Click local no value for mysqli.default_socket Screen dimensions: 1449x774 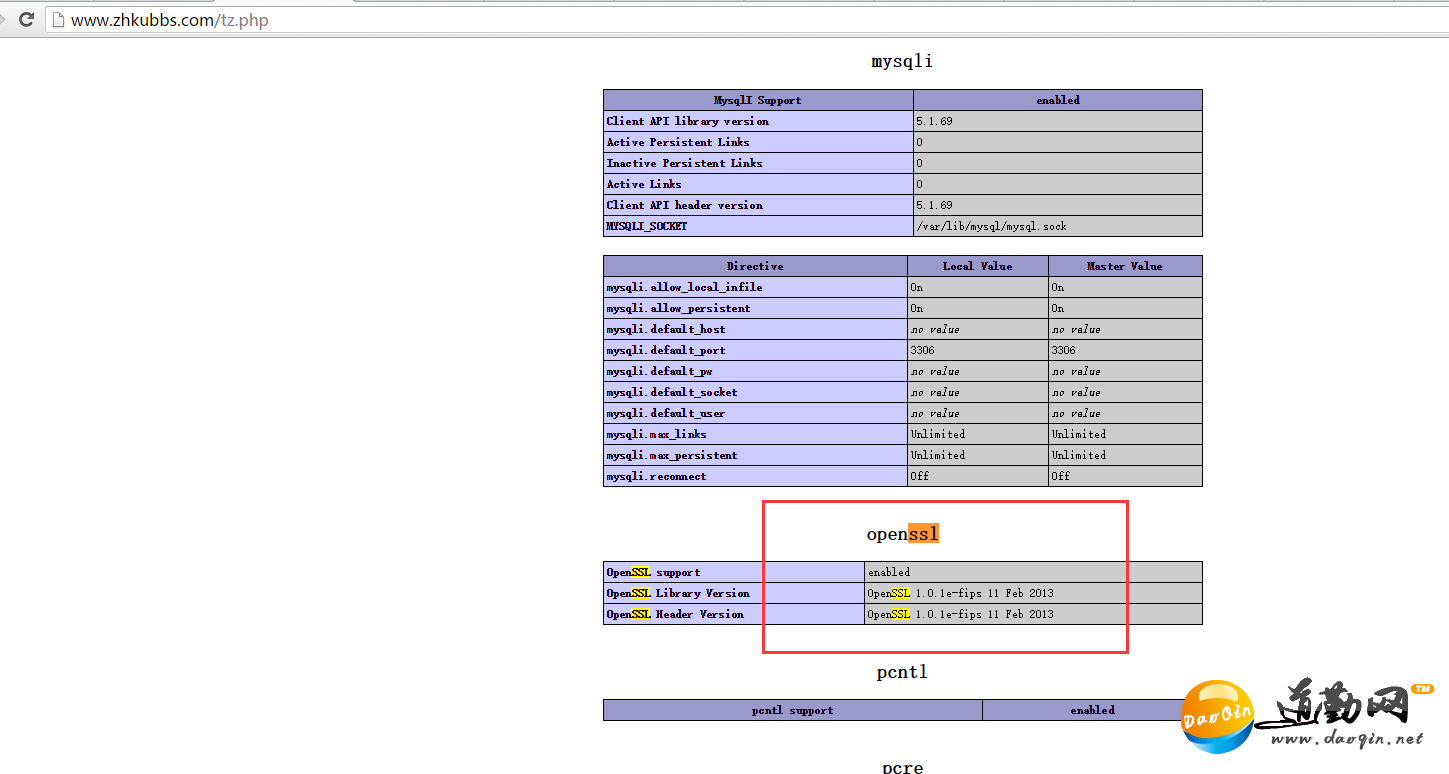coord(935,392)
